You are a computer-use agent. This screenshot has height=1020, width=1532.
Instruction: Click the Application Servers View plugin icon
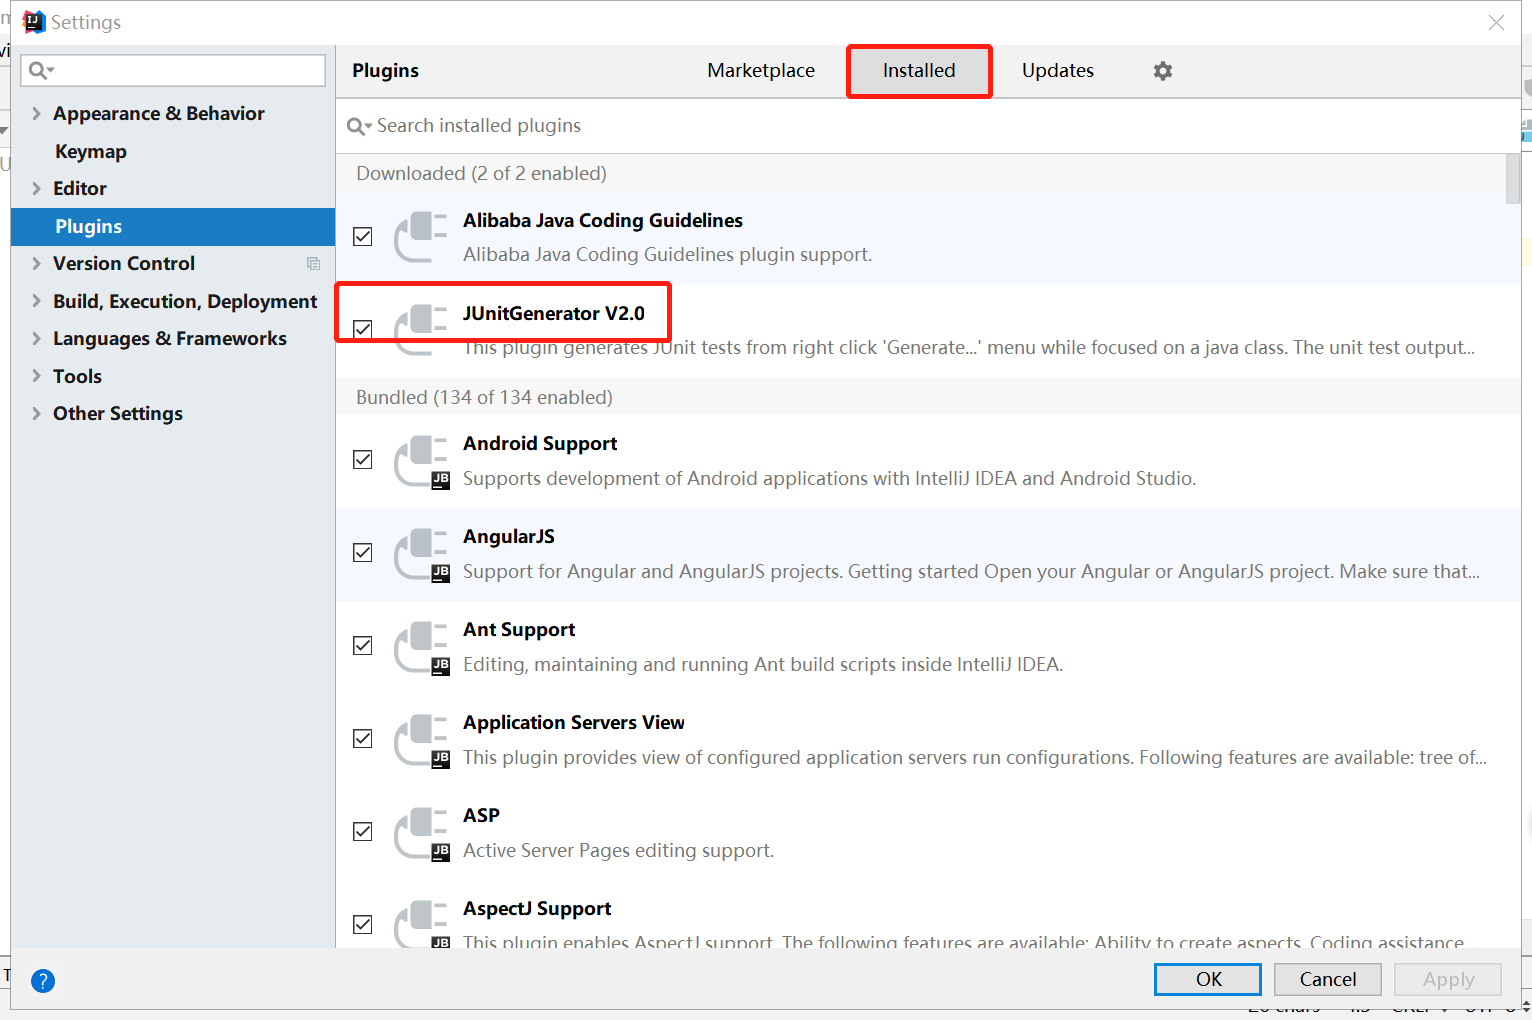421,740
